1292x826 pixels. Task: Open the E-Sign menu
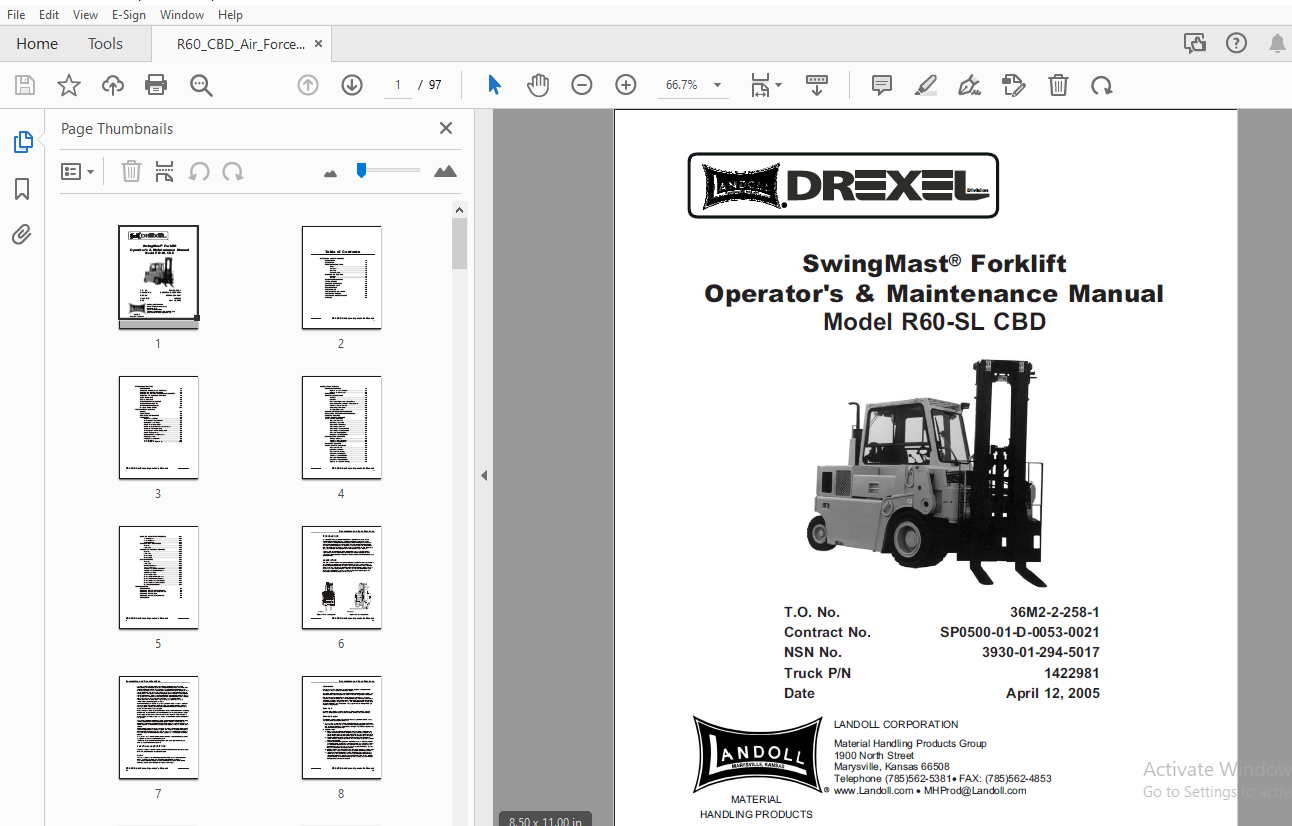pos(129,15)
